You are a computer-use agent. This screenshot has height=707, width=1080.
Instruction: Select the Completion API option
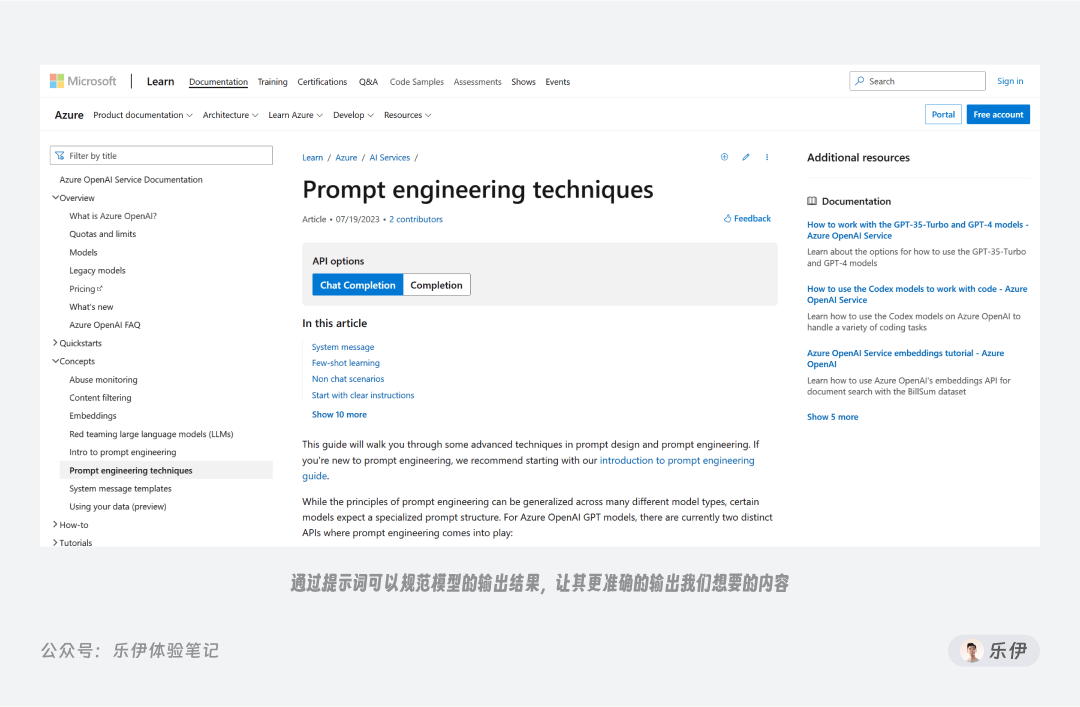pyautogui.click(x=437, y=285)
